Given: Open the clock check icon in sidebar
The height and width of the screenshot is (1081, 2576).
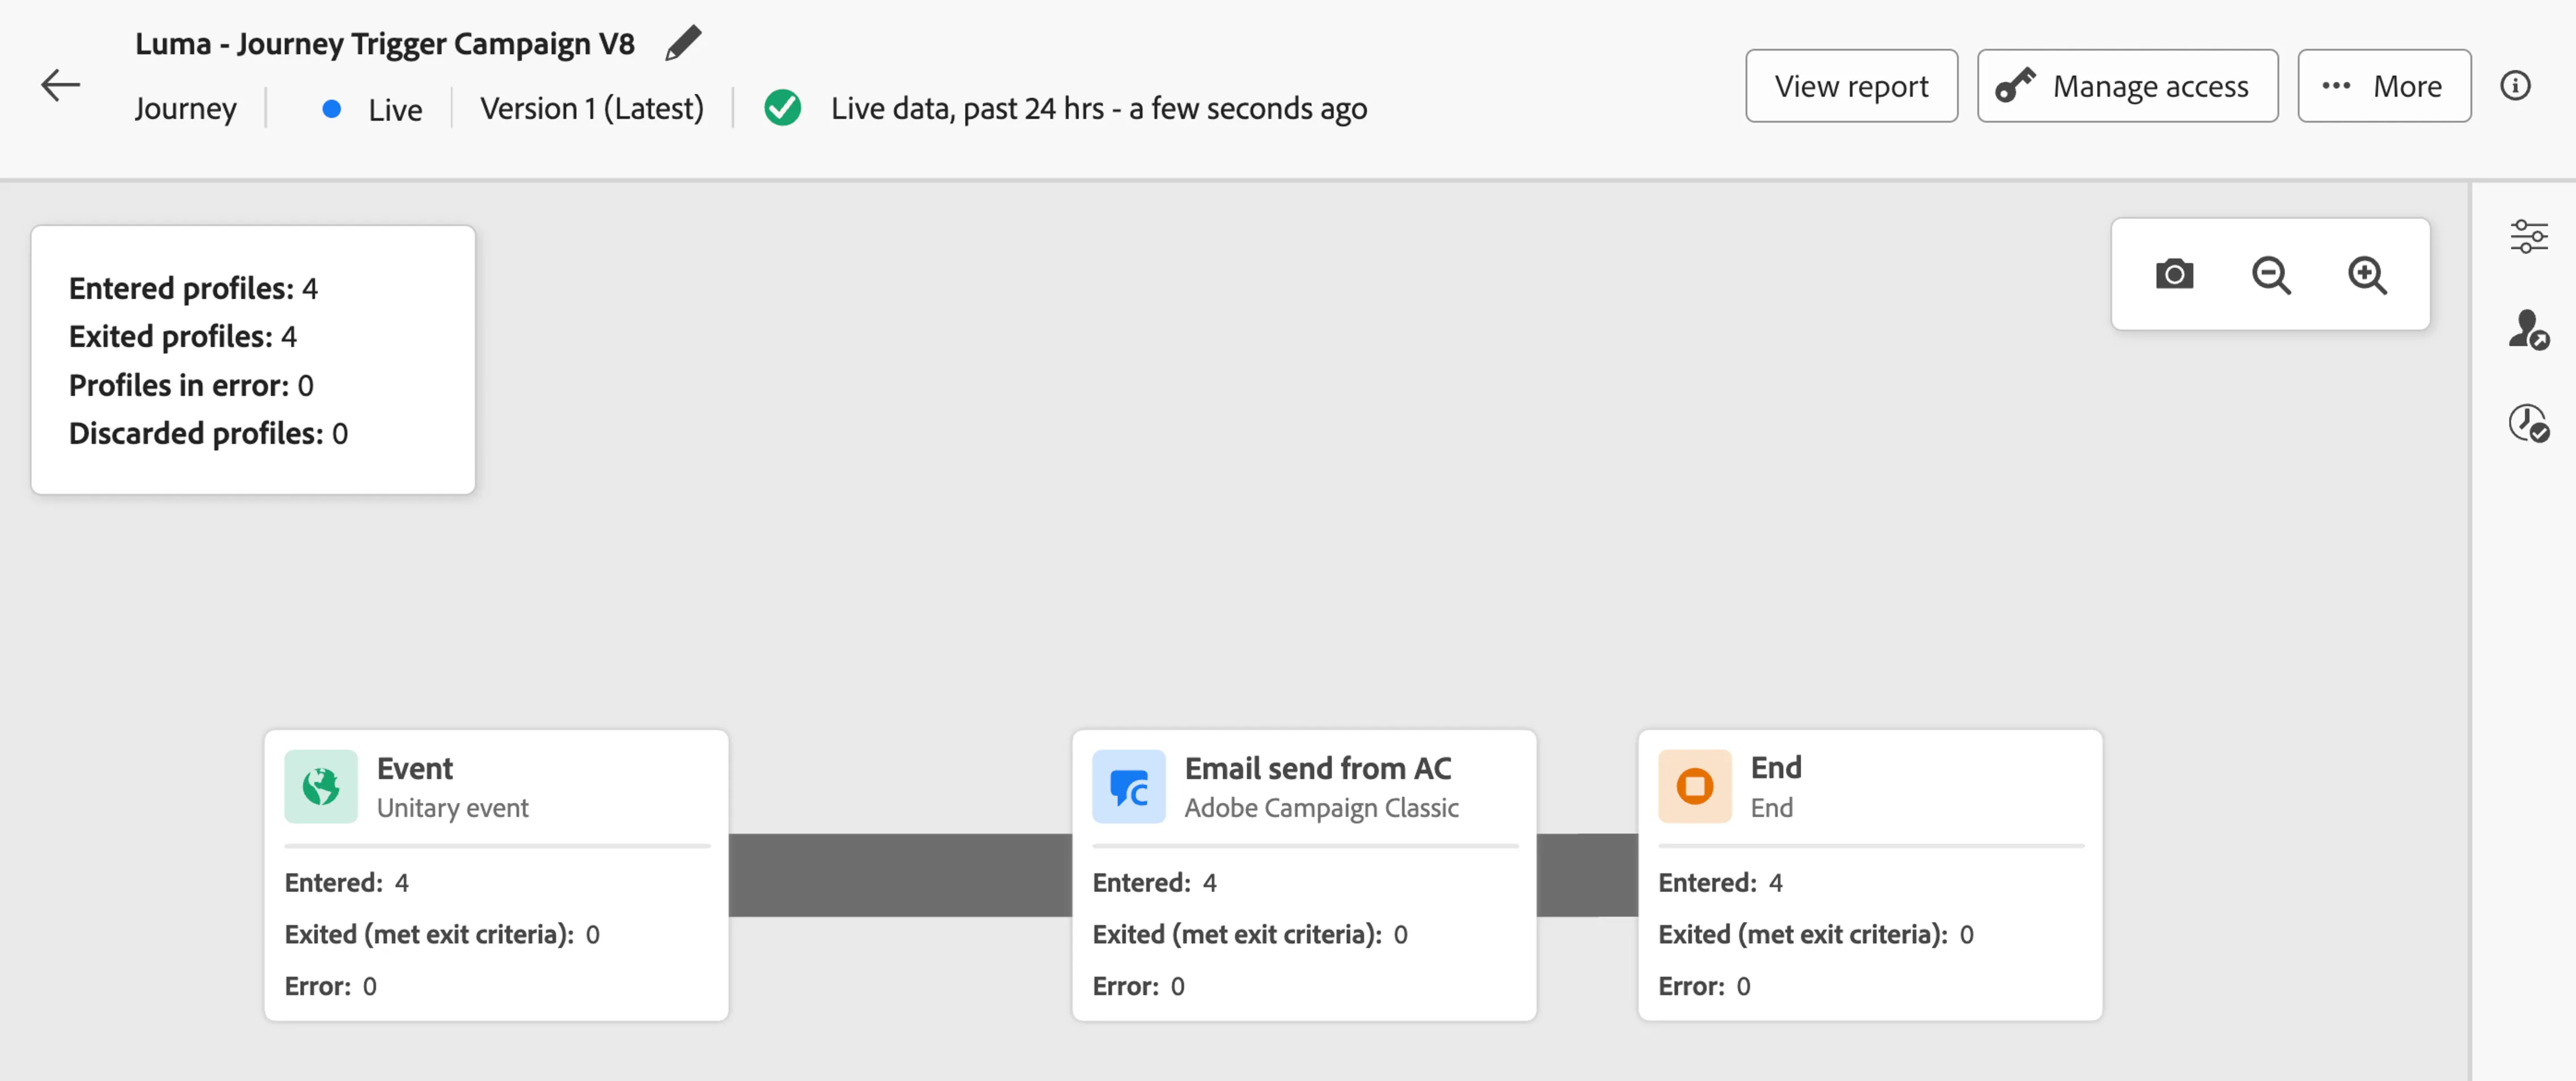Looking at the screenshot, I should (2528, 423).
